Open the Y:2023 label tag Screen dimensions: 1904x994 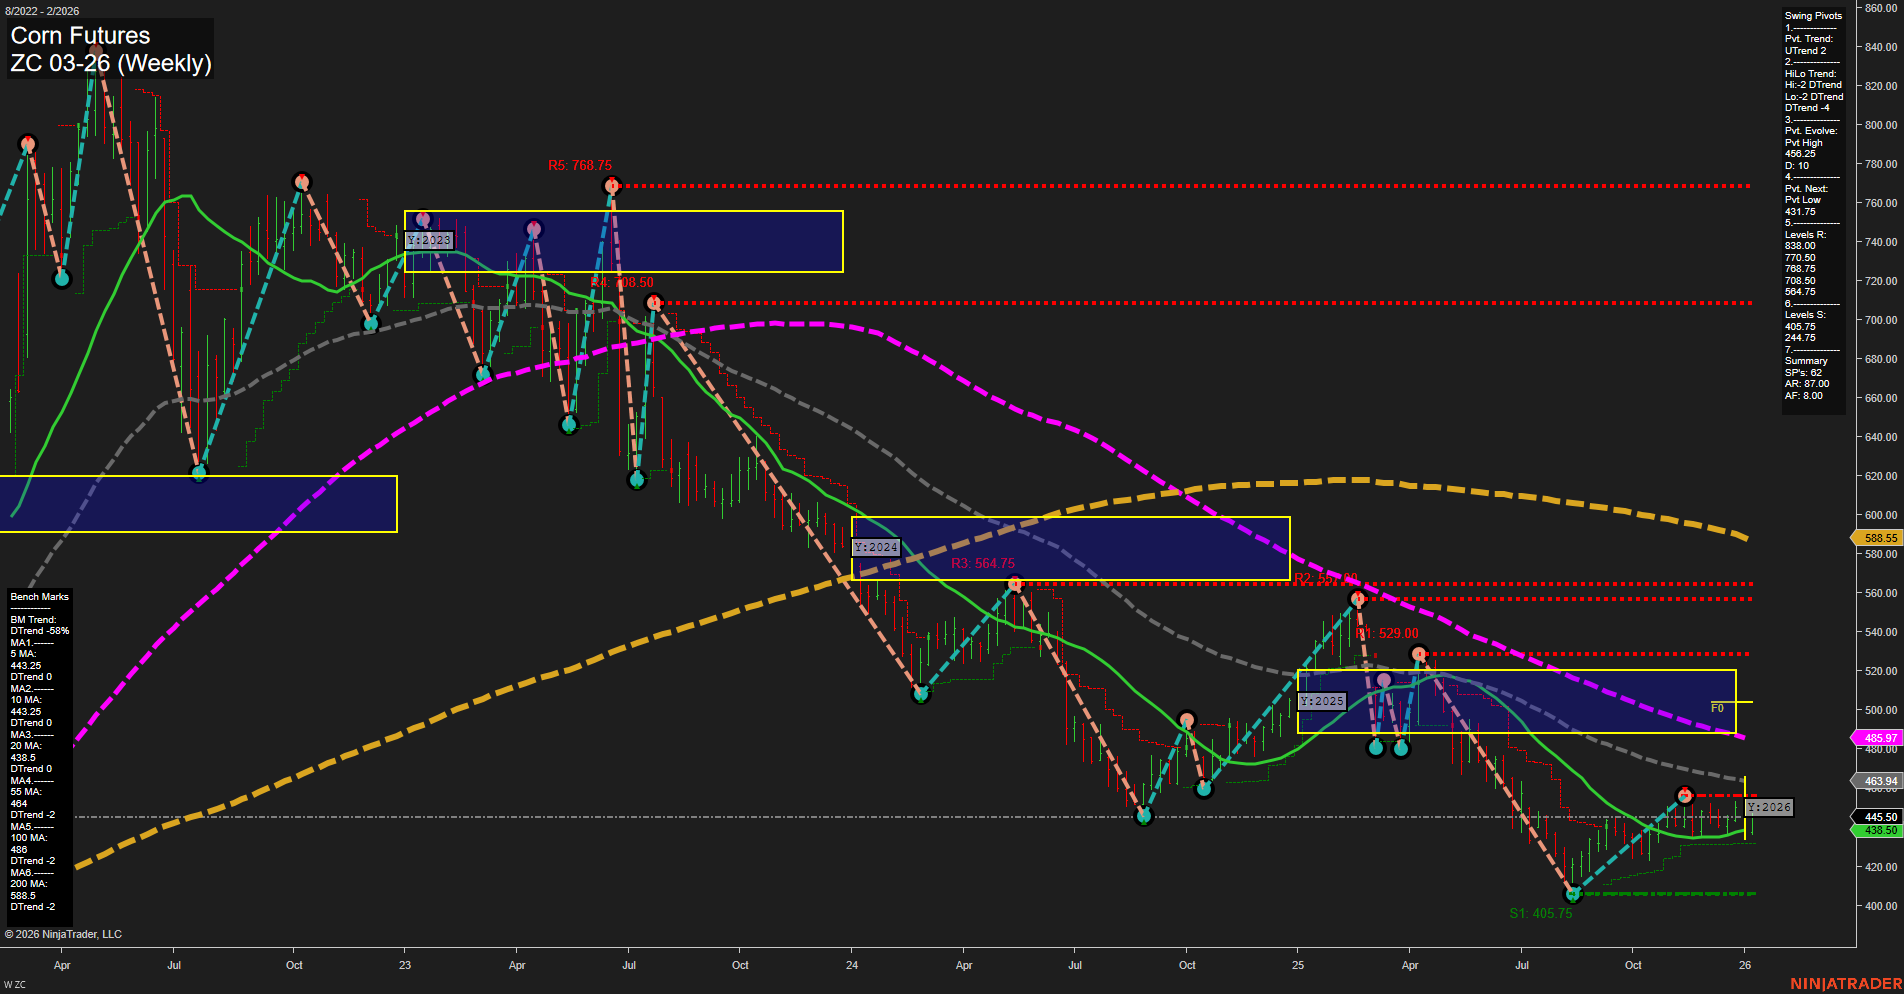tap(428, 240)
